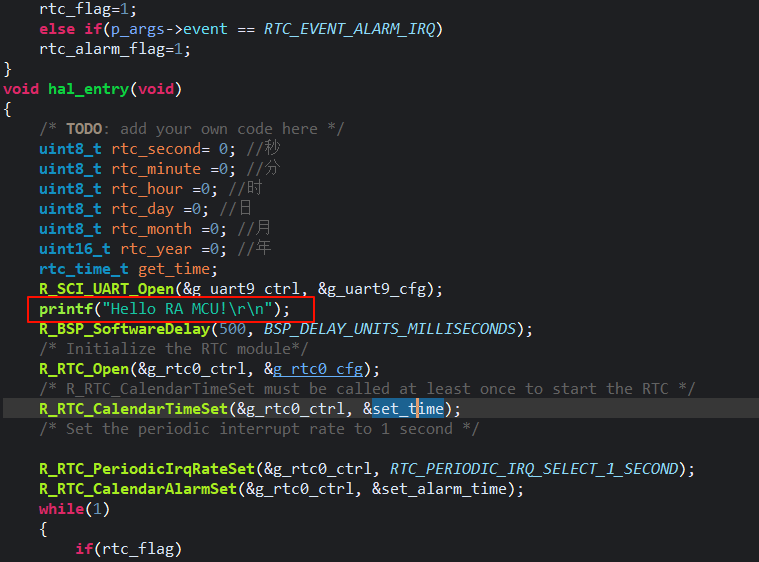Image resolution: width=759 pixels, height=562 pixels.
Task: Open the underlined g_rtc0_cfg link
Action: (318, 369)
